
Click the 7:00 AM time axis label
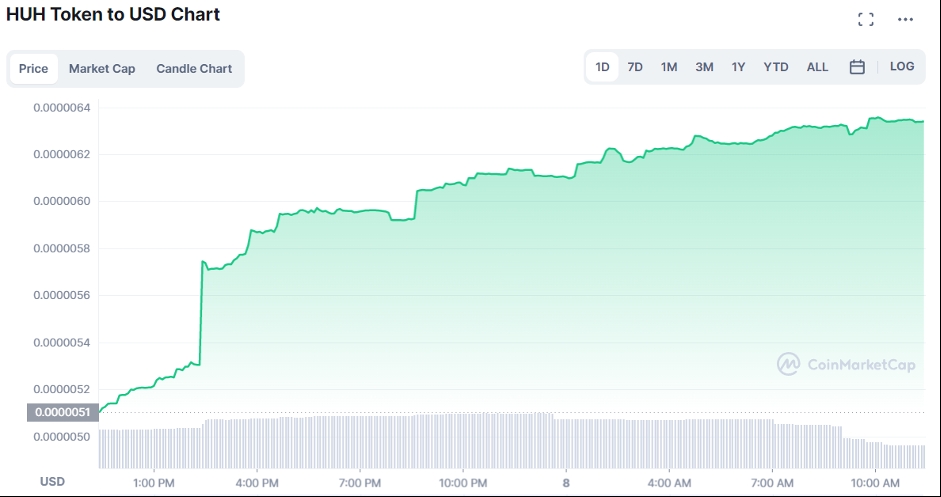pos(772,483)
